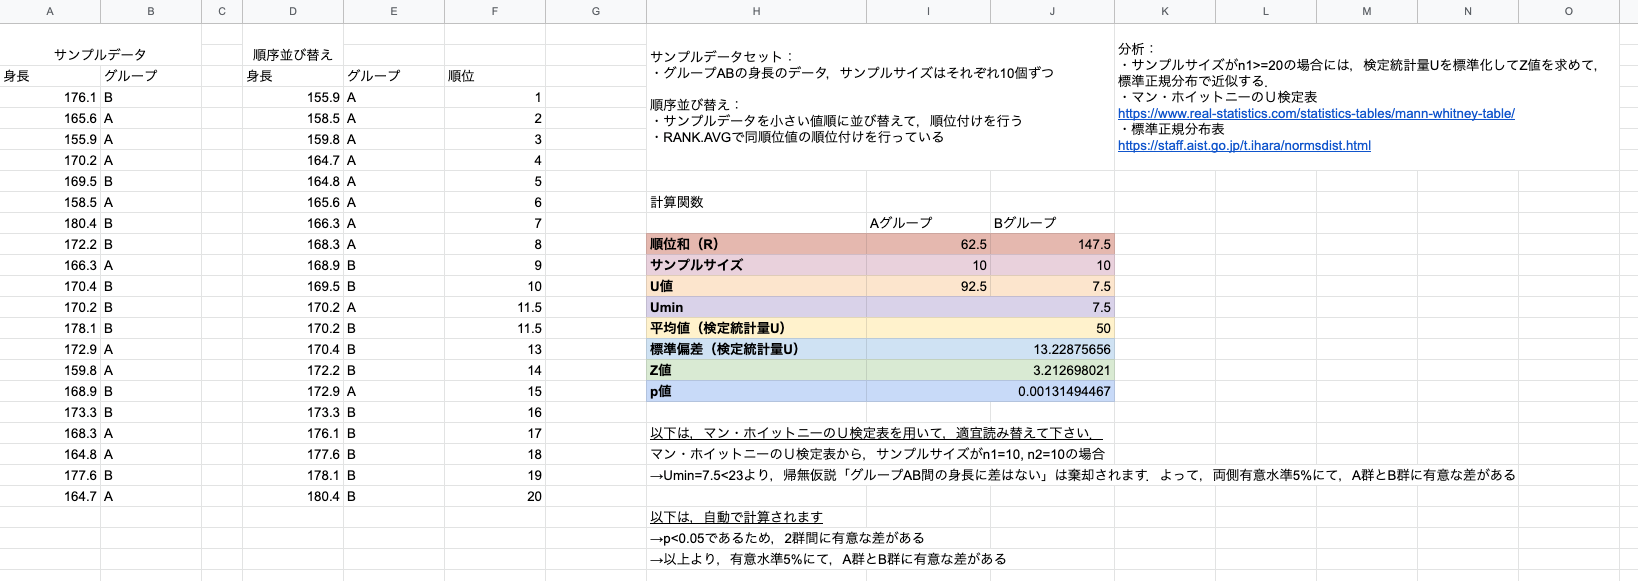The height and width of the screenshot is (581, 1638).
Task: Select the 分析： notes cell
Action: (1366, 97)
